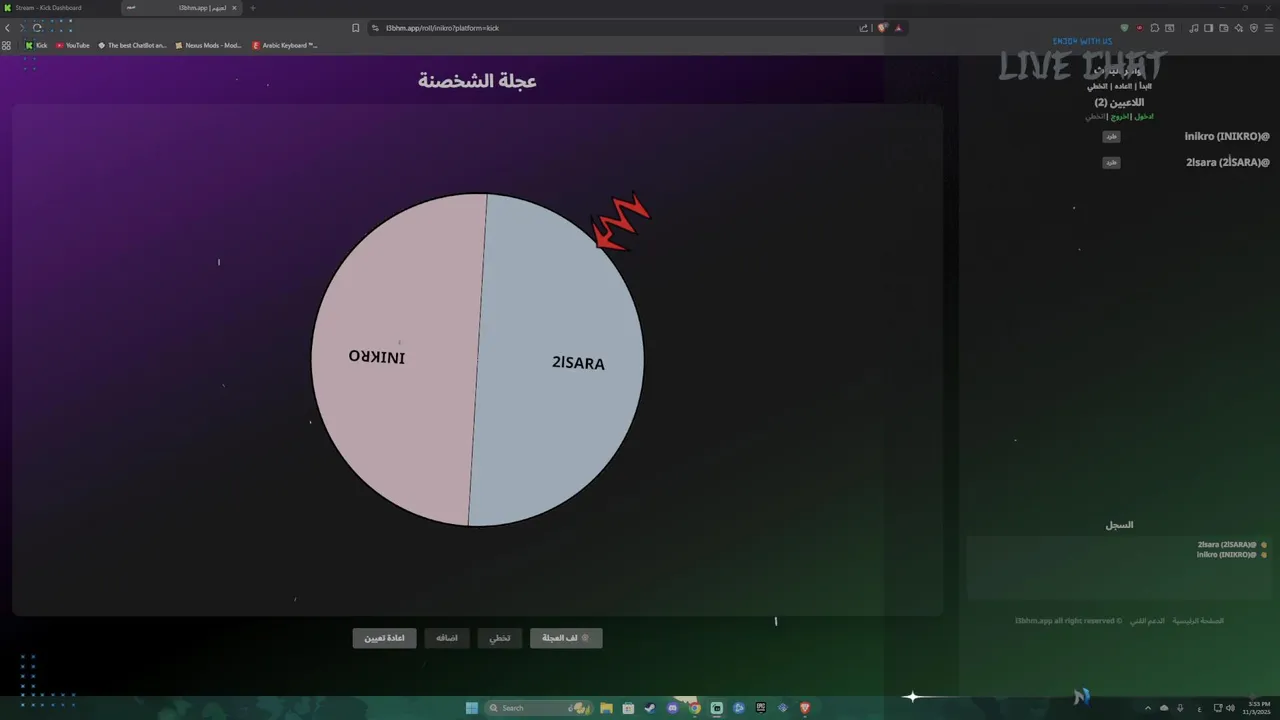Bookmark this page icon
The width and height of the screenshot is (1280, 720).
click(355, 28)
